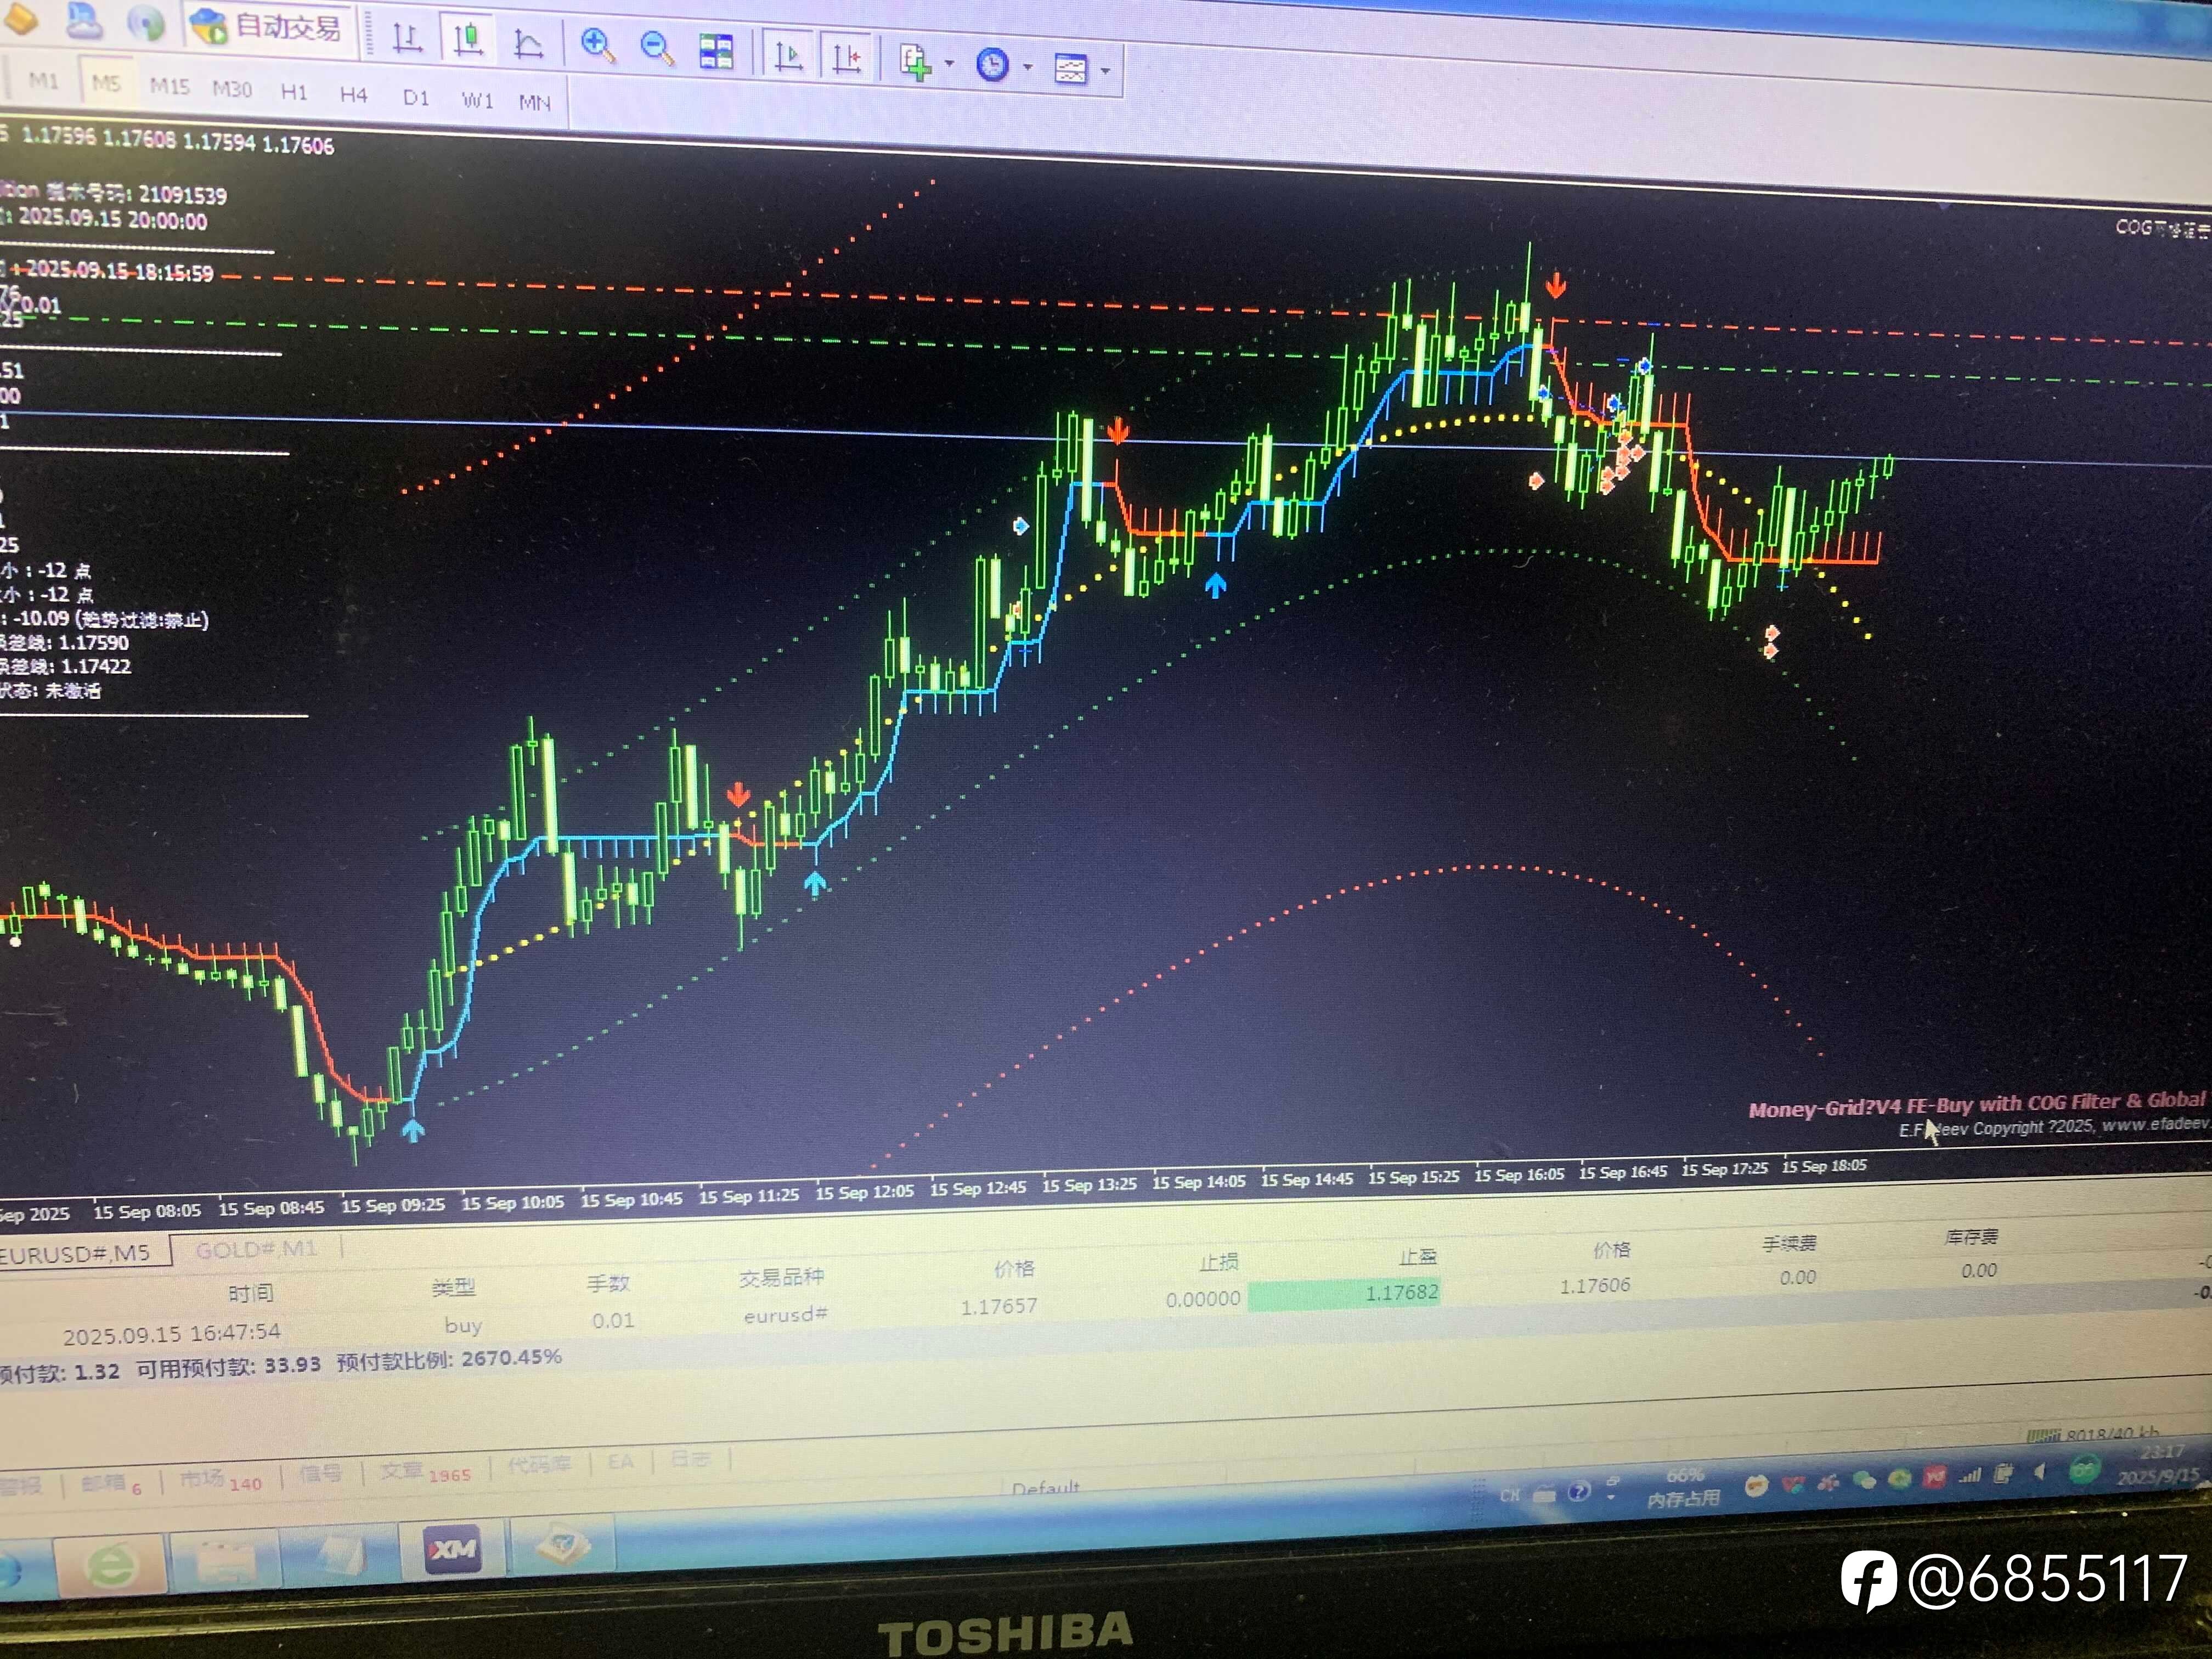Switch to the EURUSD#,M5 chart tab
Screen dimensions: 2212x1659
coord(79,1253)
